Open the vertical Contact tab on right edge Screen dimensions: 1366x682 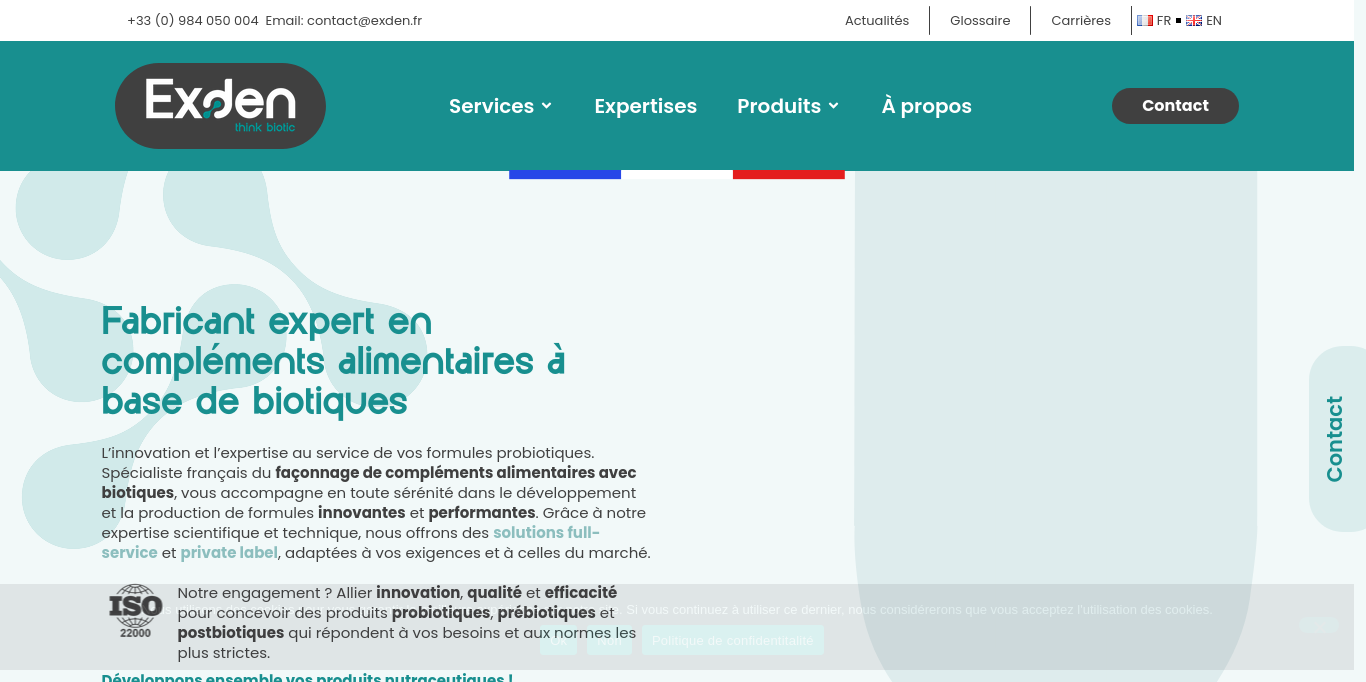pyautogui.click(x=1333, y=437)
